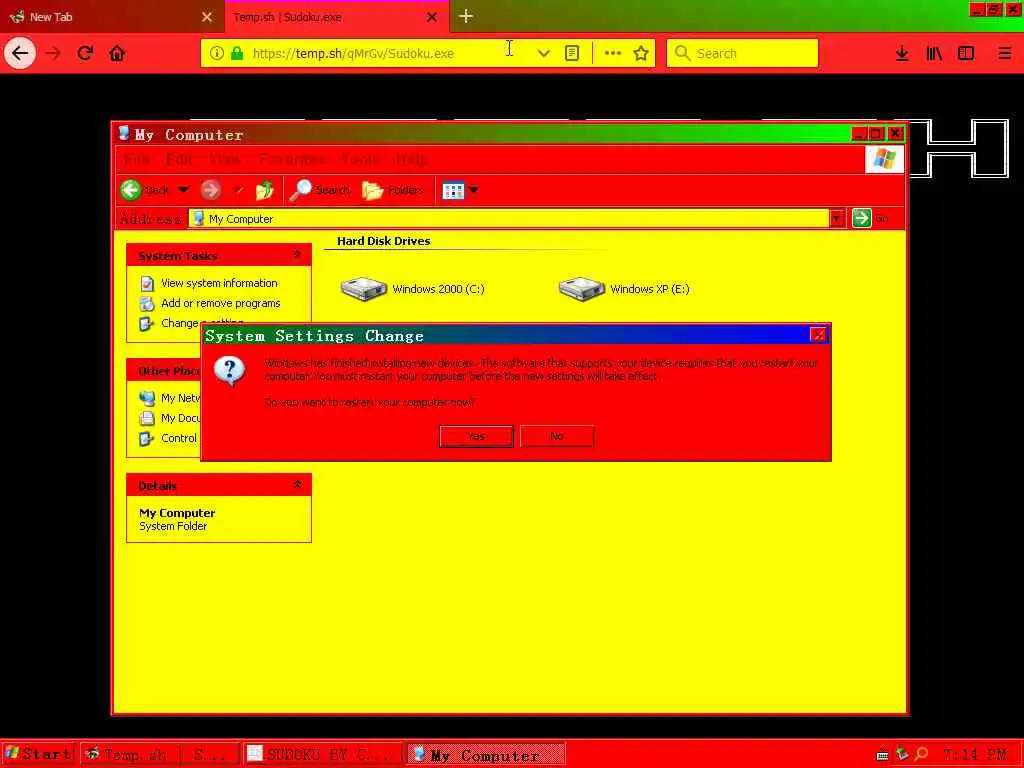This screenshot has height=768, width=1024.
Task: Click the green Go arrow button
Action: 861,218
